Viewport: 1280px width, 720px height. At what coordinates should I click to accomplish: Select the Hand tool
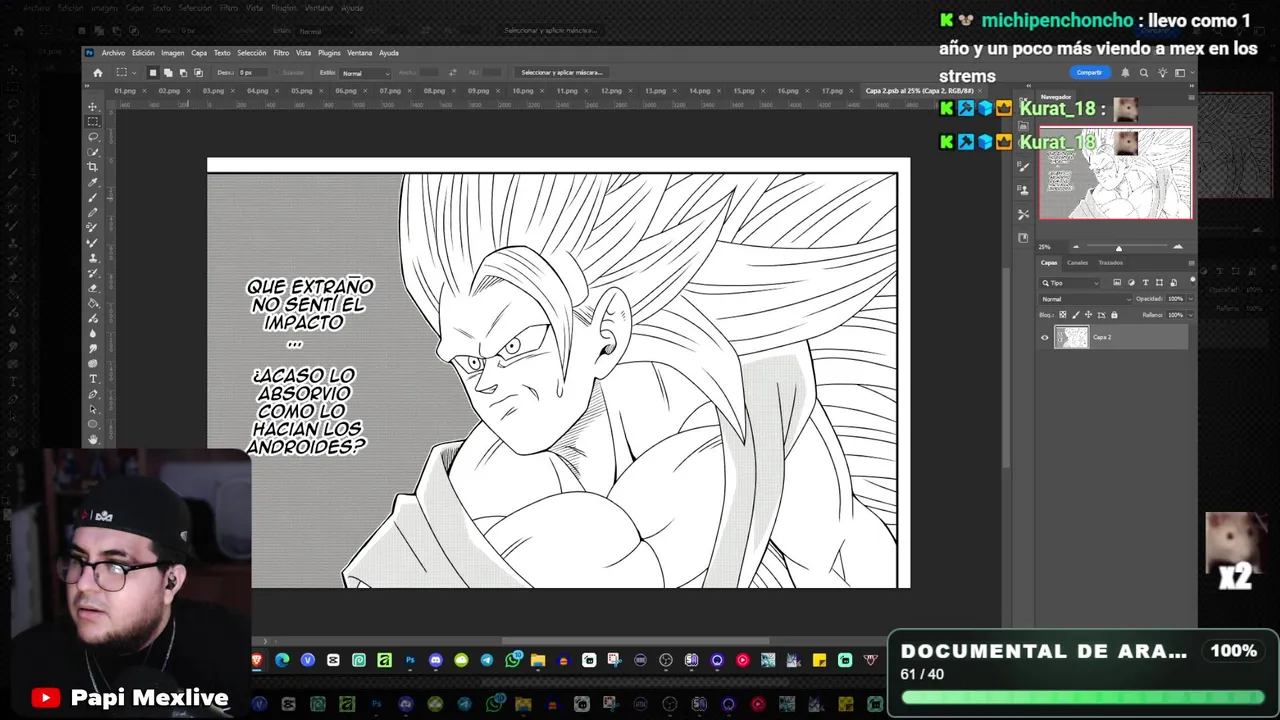tap(93, 439)
